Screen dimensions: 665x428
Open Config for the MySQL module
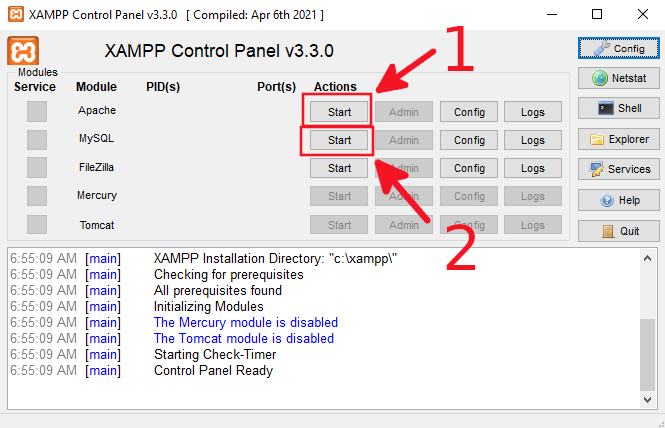469,140
